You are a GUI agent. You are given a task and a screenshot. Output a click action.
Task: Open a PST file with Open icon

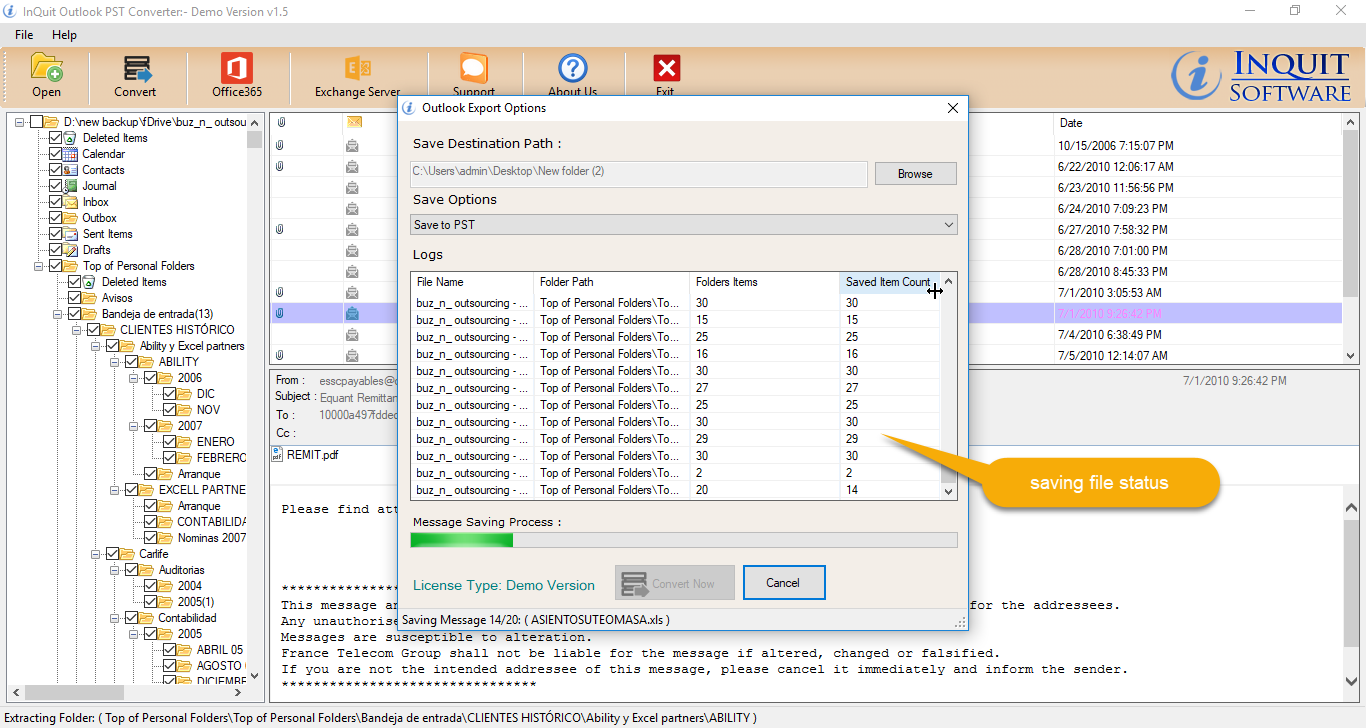tap(46, 68)
